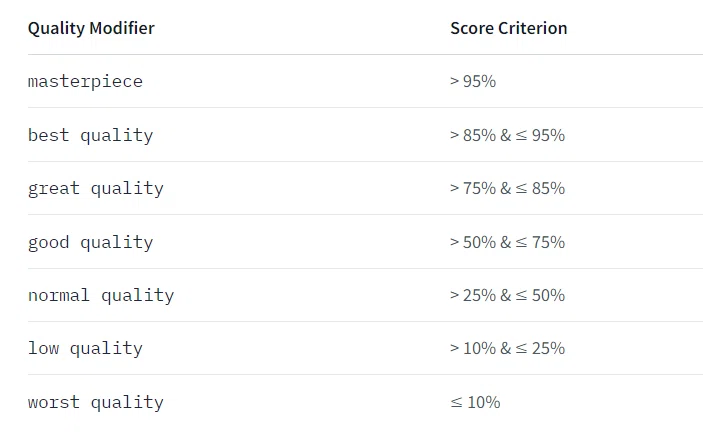Screen dimensions: 703x442
Task: Select the great quality modifier text
Action: pos(95,188)
